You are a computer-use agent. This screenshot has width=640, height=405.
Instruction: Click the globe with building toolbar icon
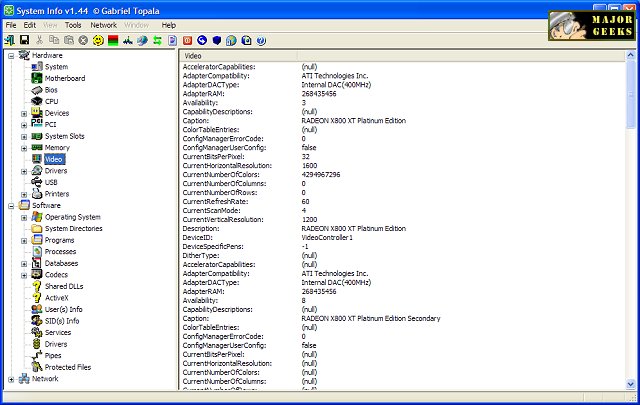231,40
